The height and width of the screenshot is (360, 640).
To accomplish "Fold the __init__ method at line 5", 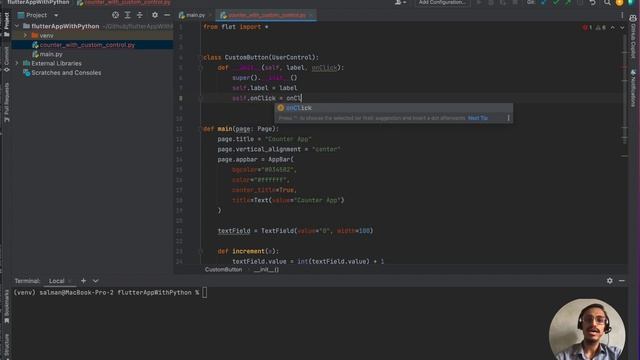I will click(x=200, y=68).
